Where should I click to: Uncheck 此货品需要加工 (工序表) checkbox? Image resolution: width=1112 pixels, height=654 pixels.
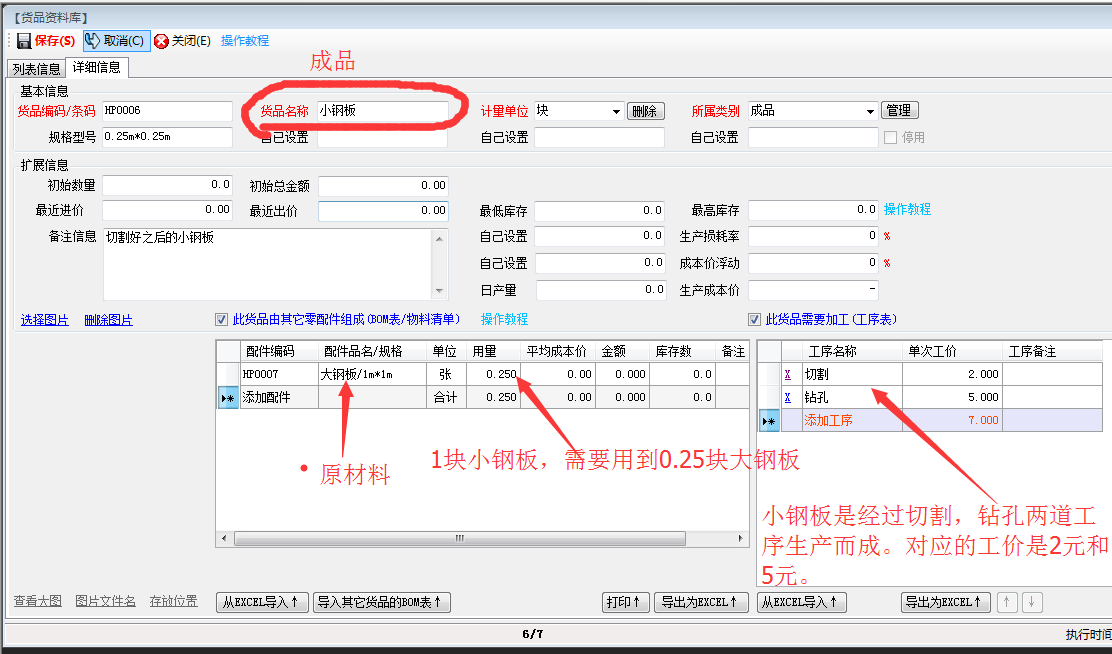(755, 320)
